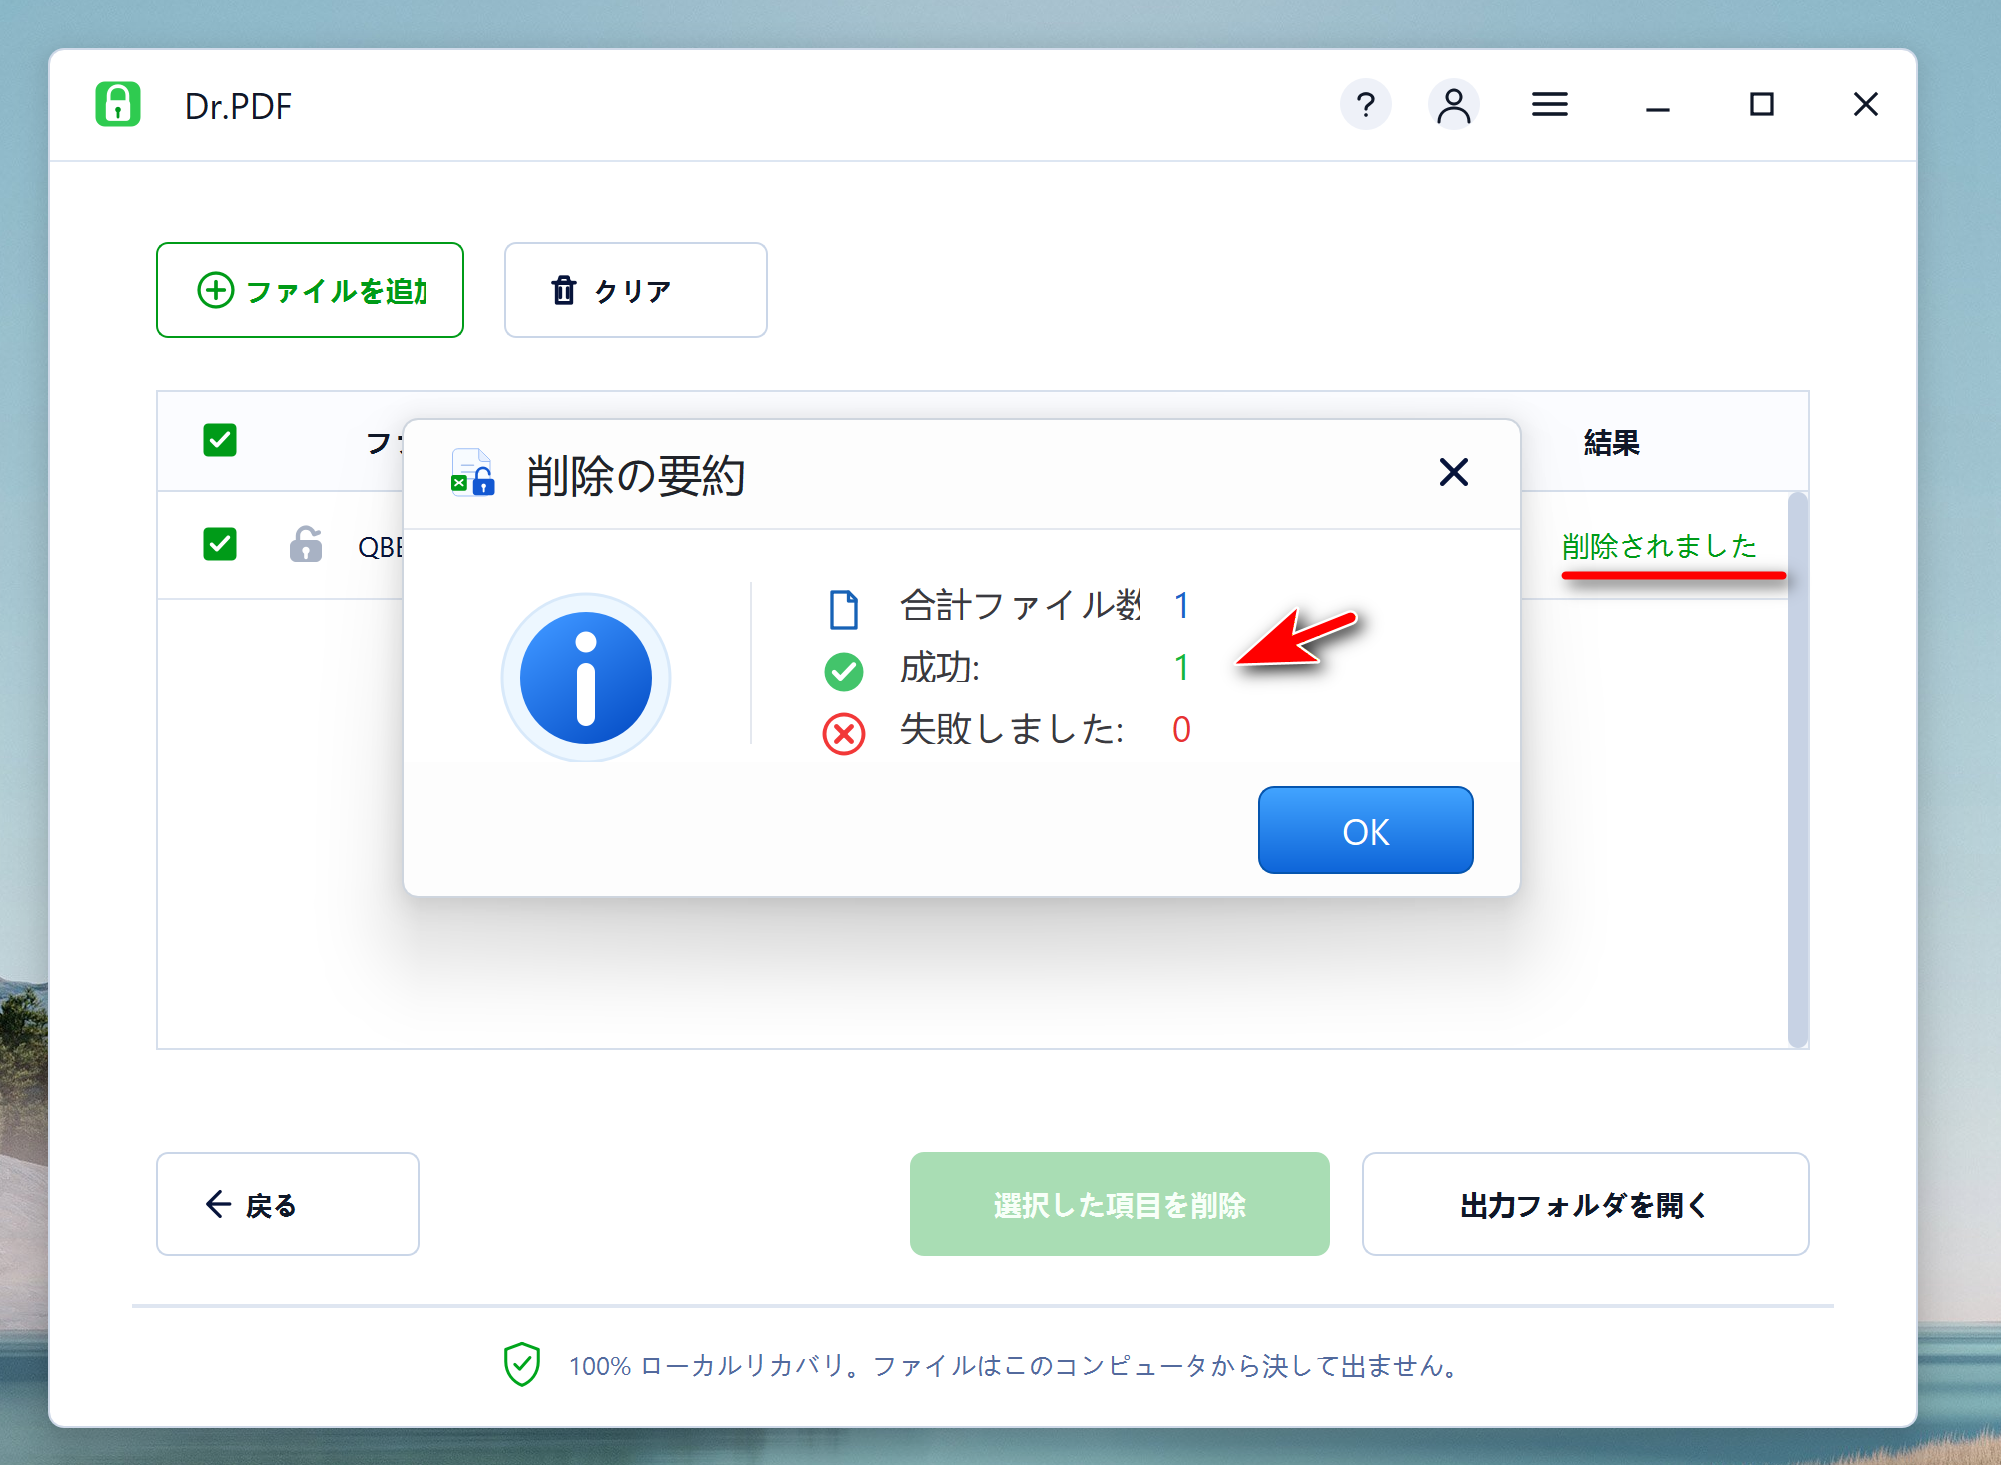Viewport: 2001px width, 1465px height.
Task: Click 選択した項目を削除 button
Action: point(1120,1204)
